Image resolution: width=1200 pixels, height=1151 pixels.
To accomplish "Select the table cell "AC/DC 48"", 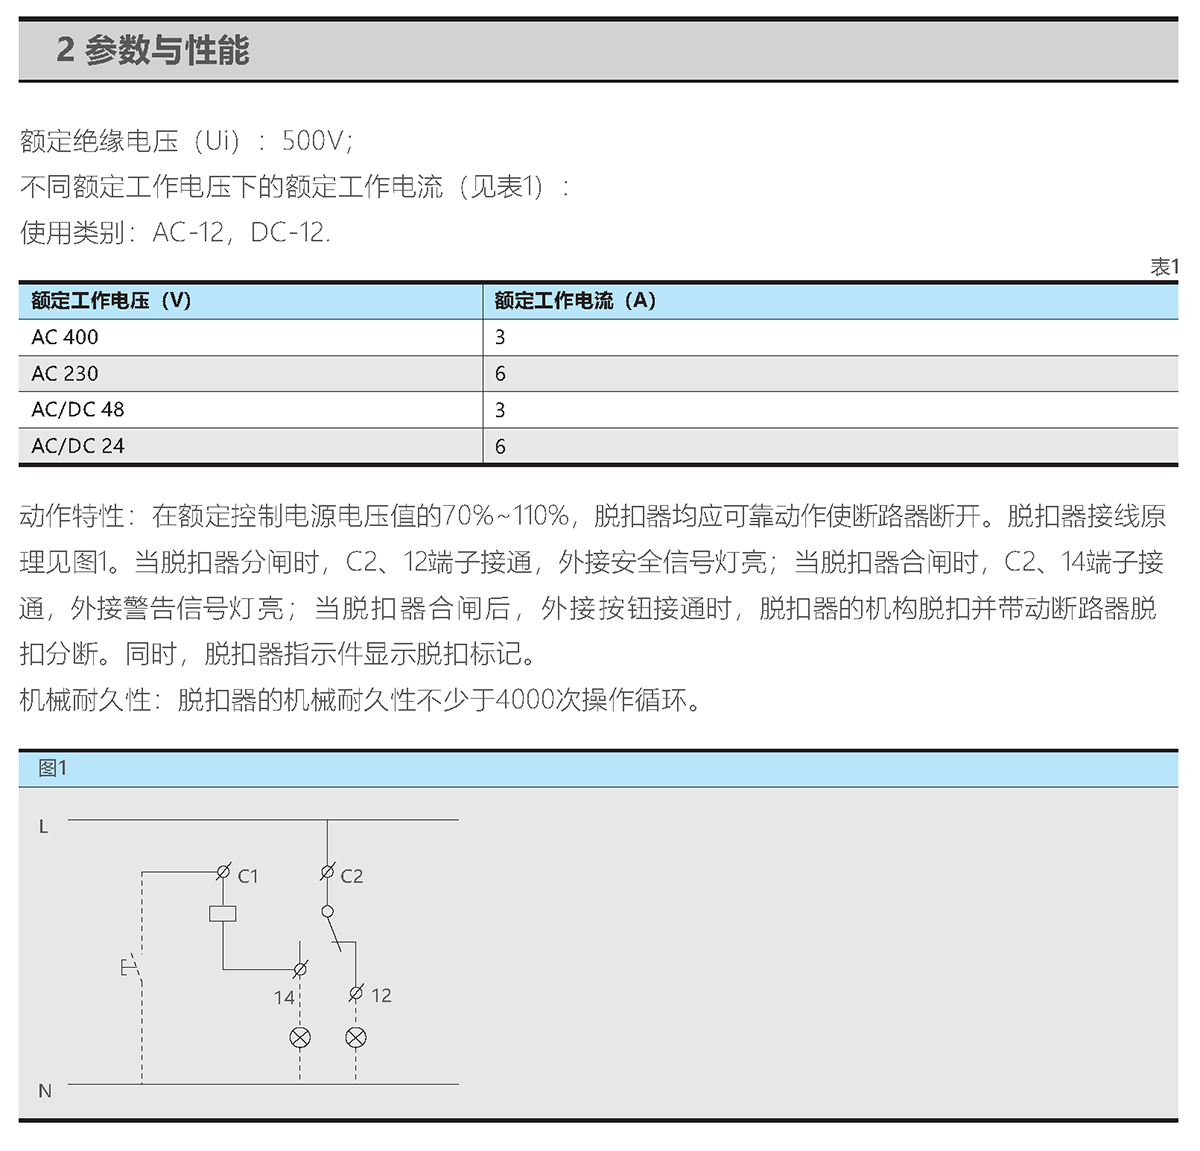I will 78,410.
